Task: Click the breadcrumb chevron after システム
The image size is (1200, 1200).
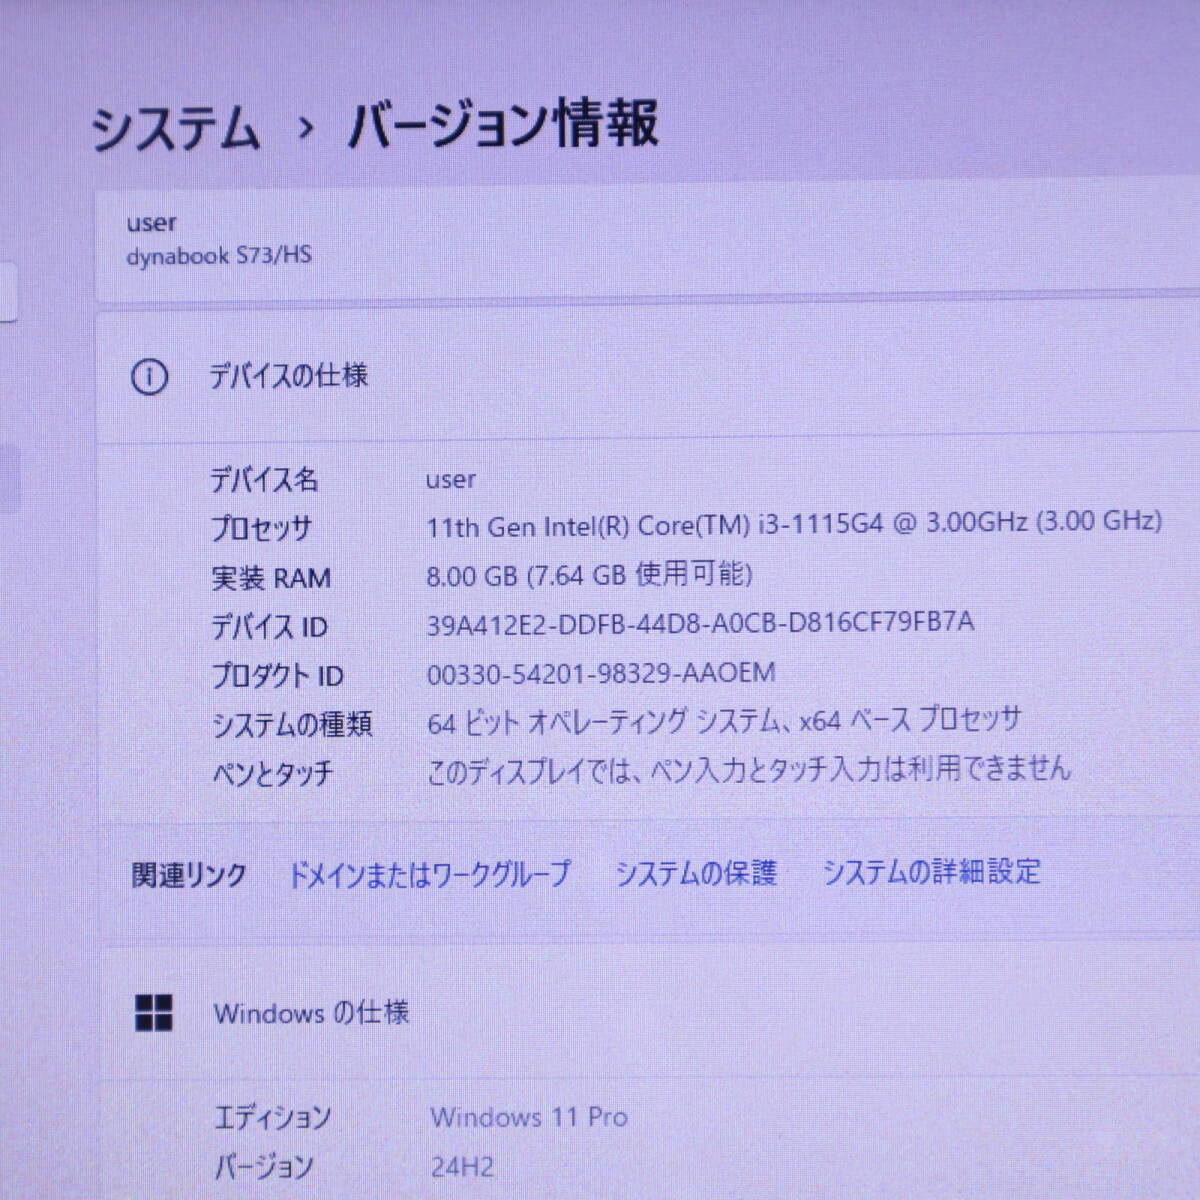Action: click(x=305, y=129)
